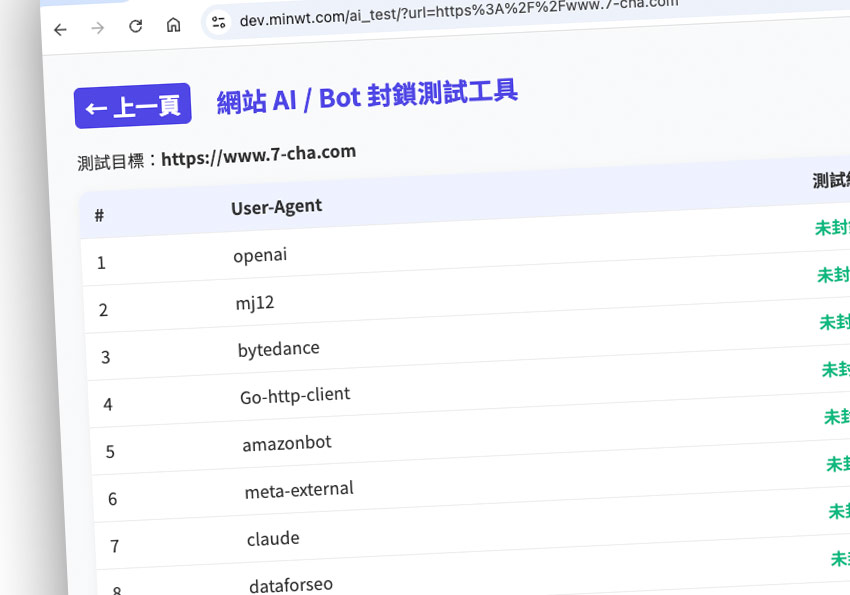The height and width of the screenshot is (595, 850).
Task: Select the bytedance user-agent row
Action: (278, 349)
